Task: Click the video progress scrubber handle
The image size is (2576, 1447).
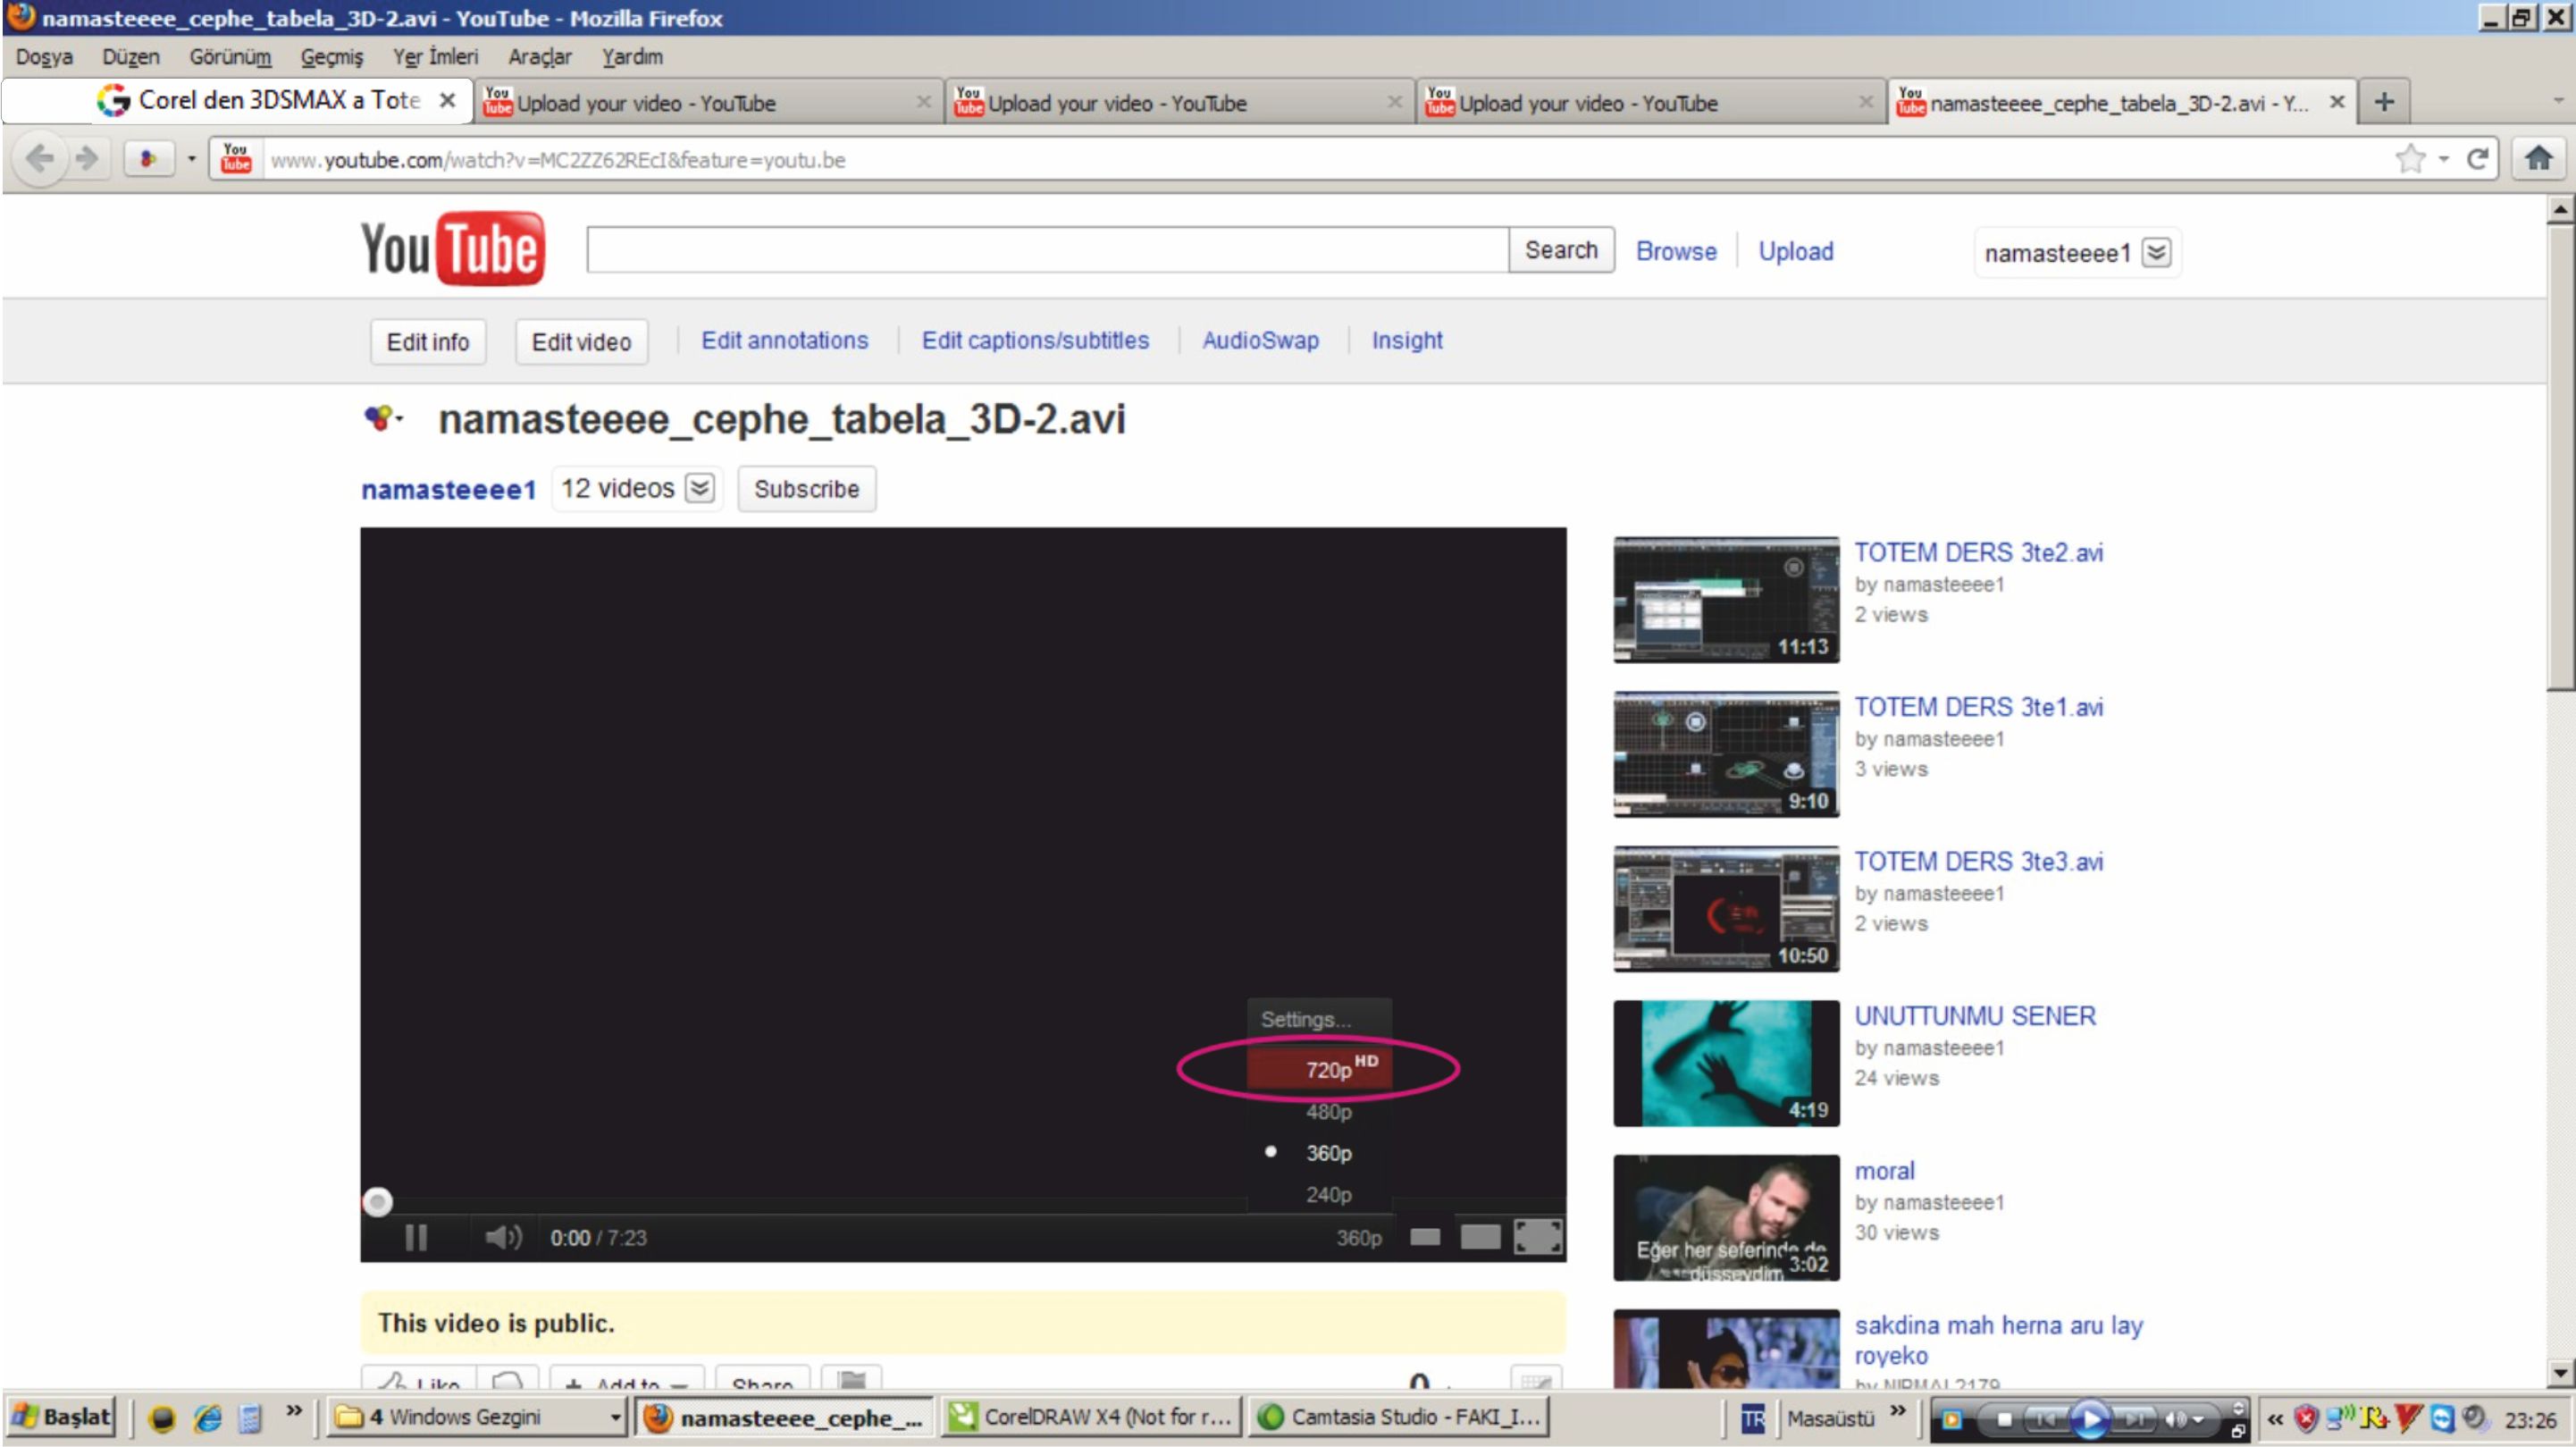Action: click(x=377, y=1201)
